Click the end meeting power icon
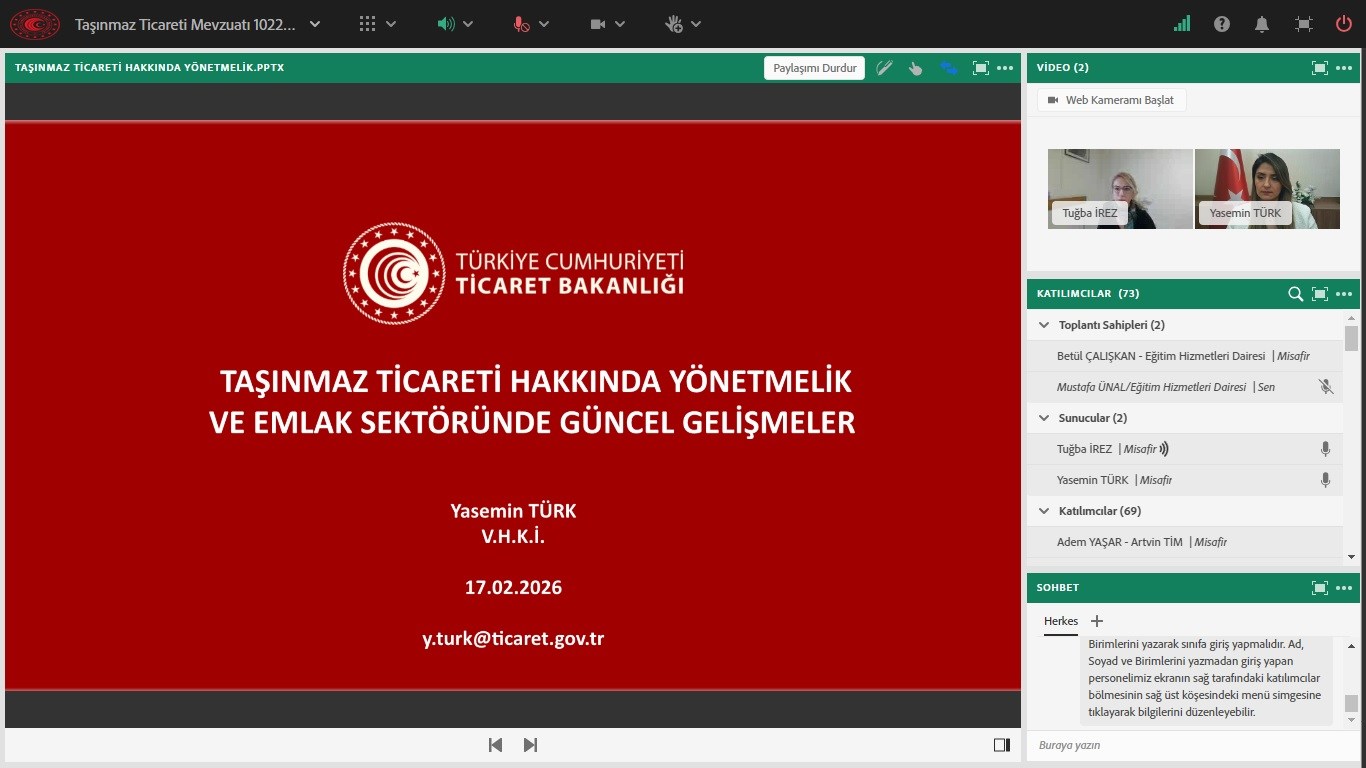This screenshot has height=768, width=1366. tap(1344, 24)
